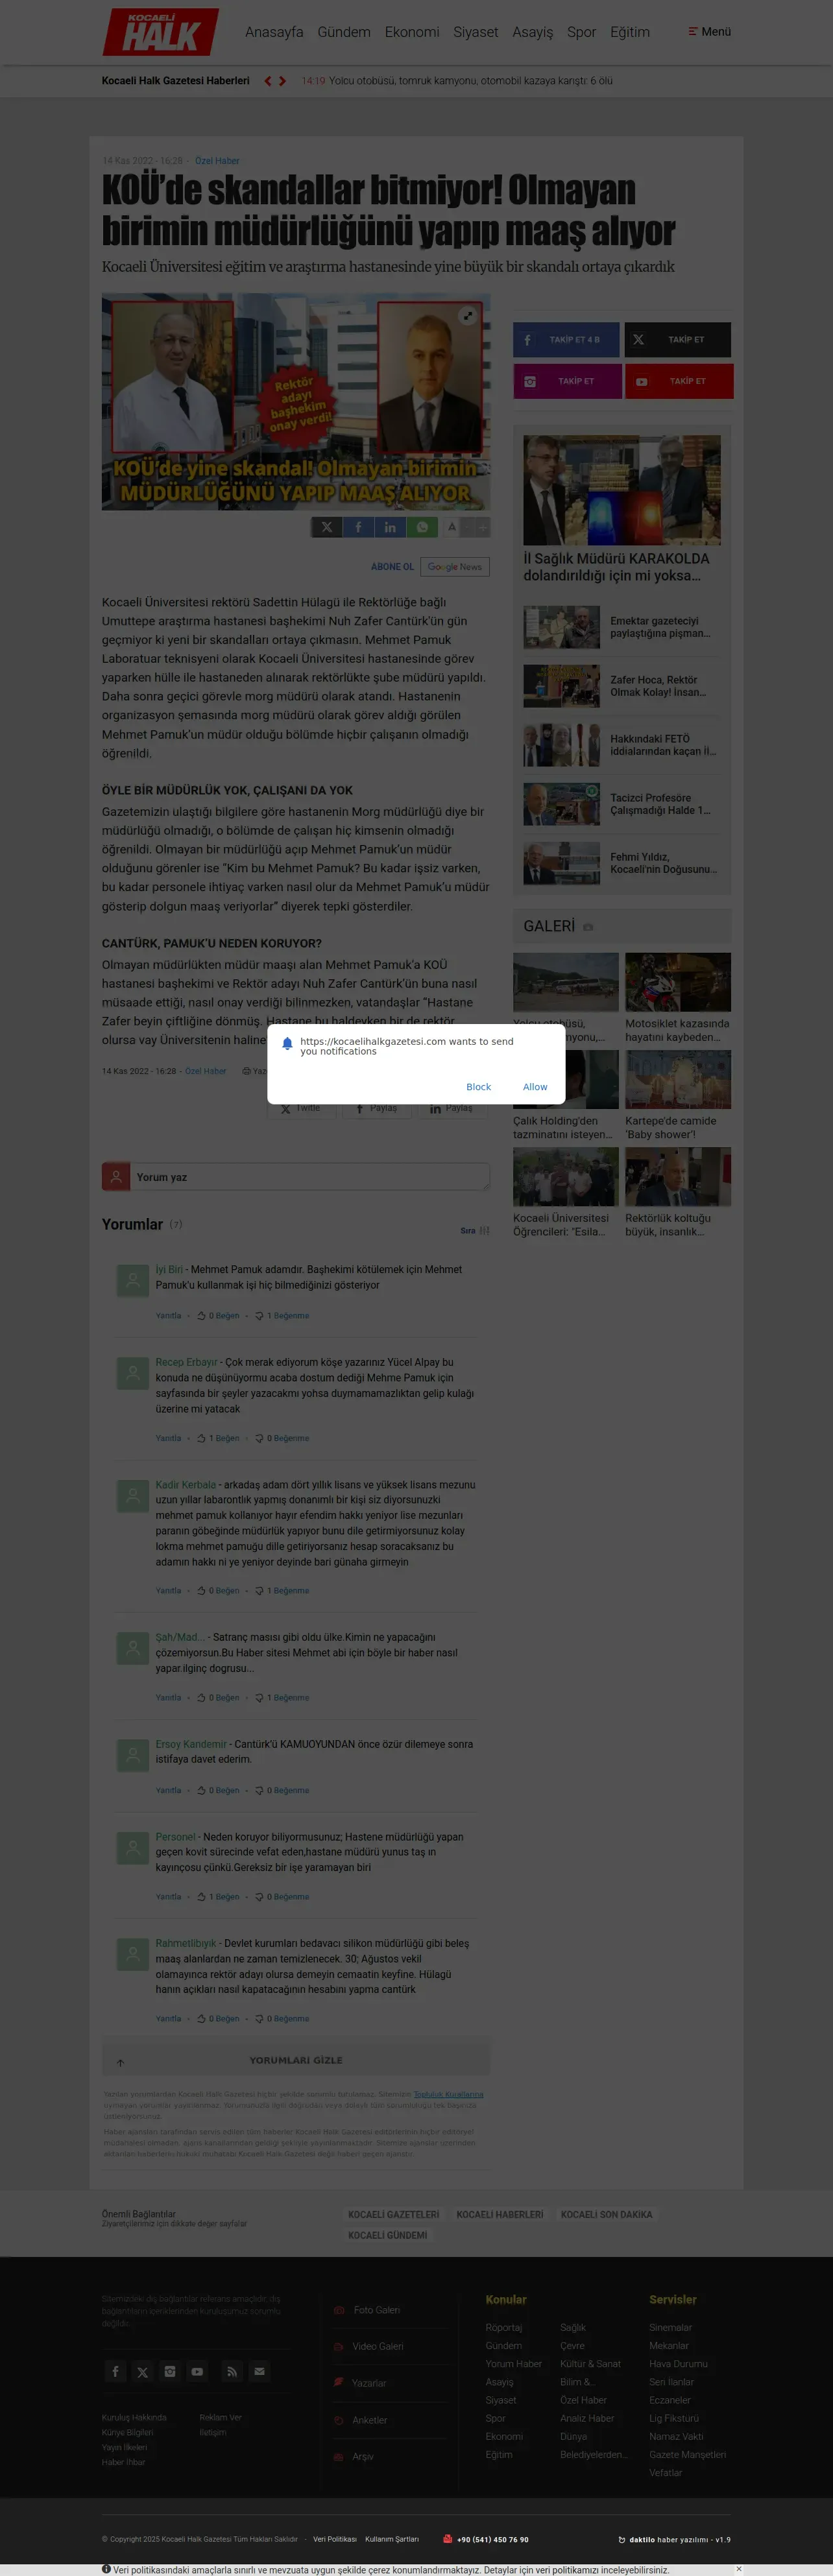Share article via WhatsApp below the image

pos(422,527)
